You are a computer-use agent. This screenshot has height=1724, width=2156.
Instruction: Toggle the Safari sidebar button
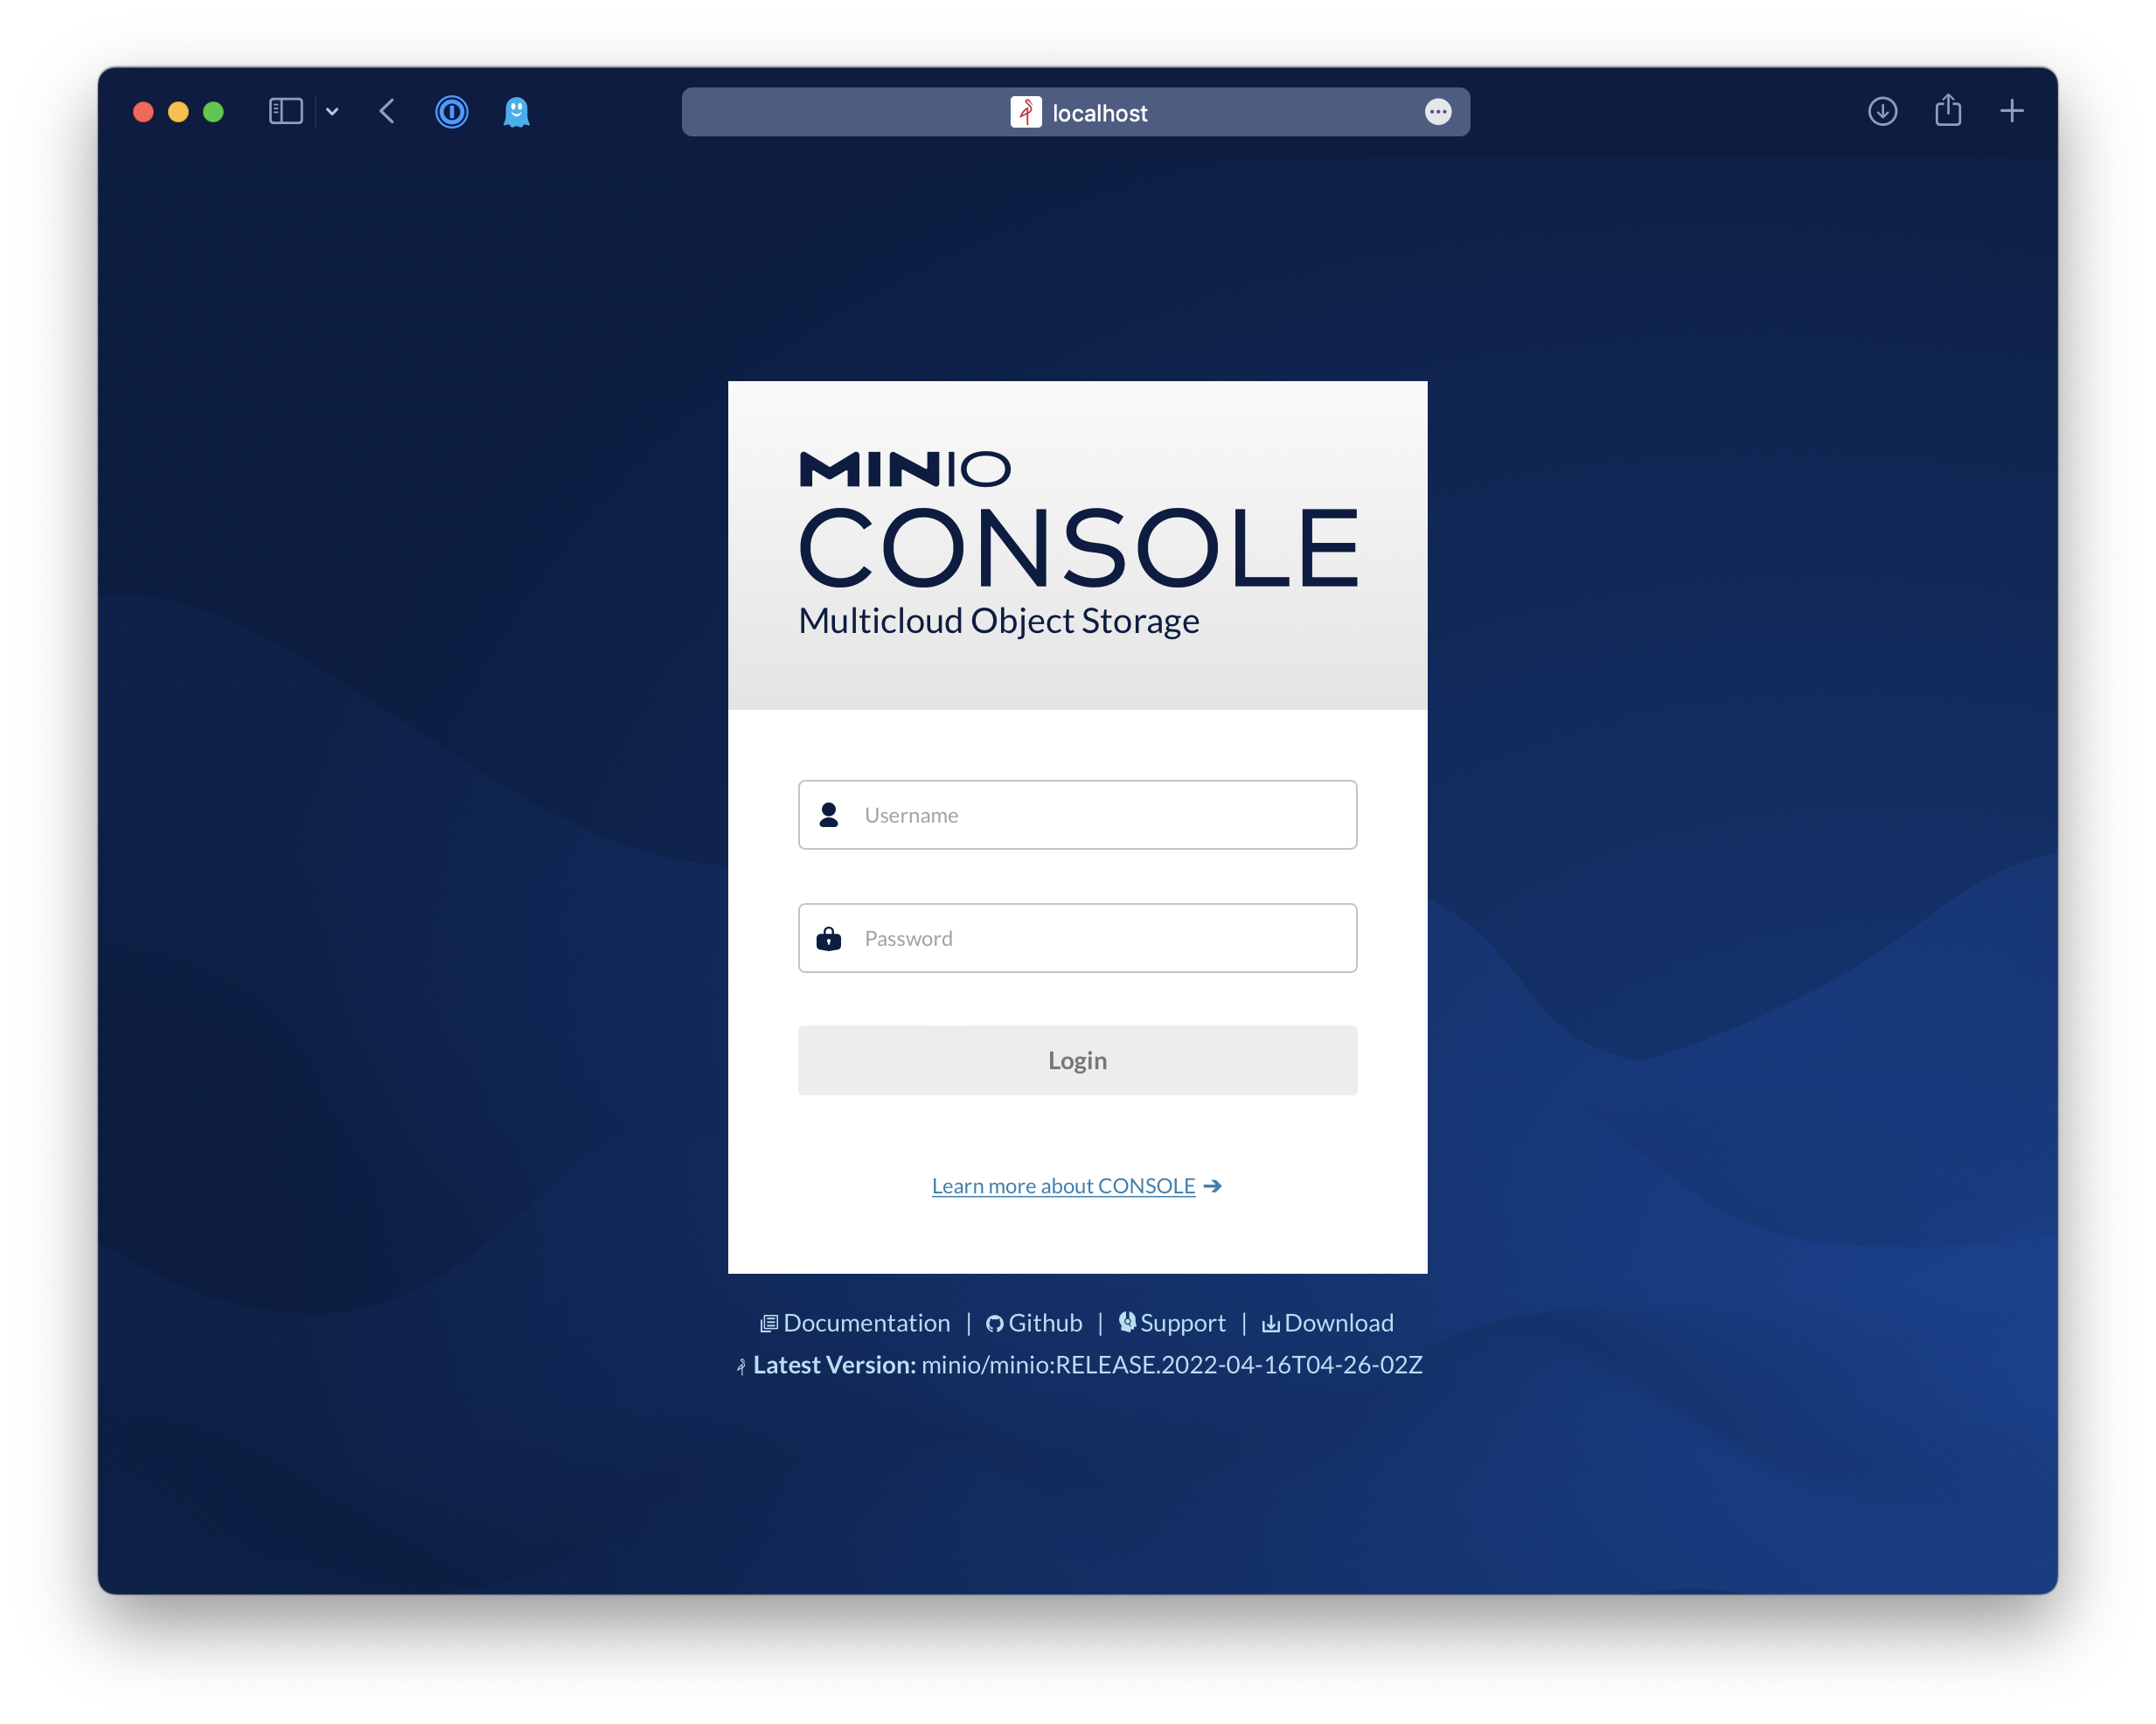point(286,111)
